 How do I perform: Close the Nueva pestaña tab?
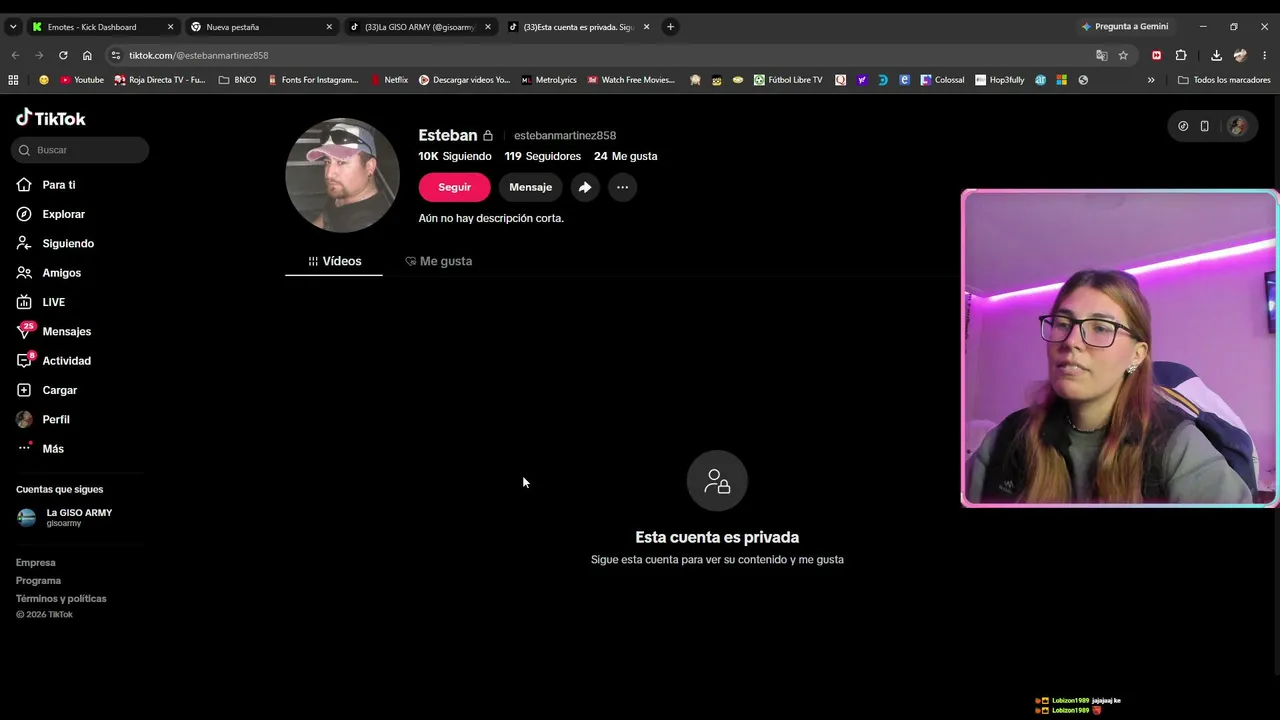(x=329, y=27)
